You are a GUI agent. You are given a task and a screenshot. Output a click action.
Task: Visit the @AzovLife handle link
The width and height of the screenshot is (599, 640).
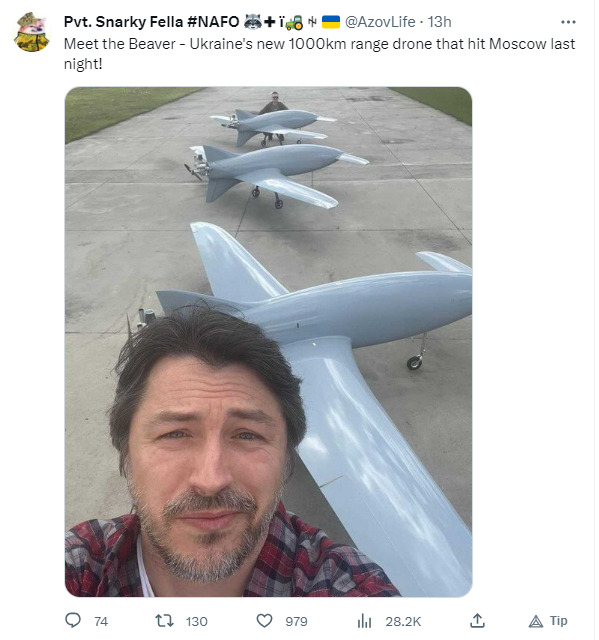tap(380, 22)
